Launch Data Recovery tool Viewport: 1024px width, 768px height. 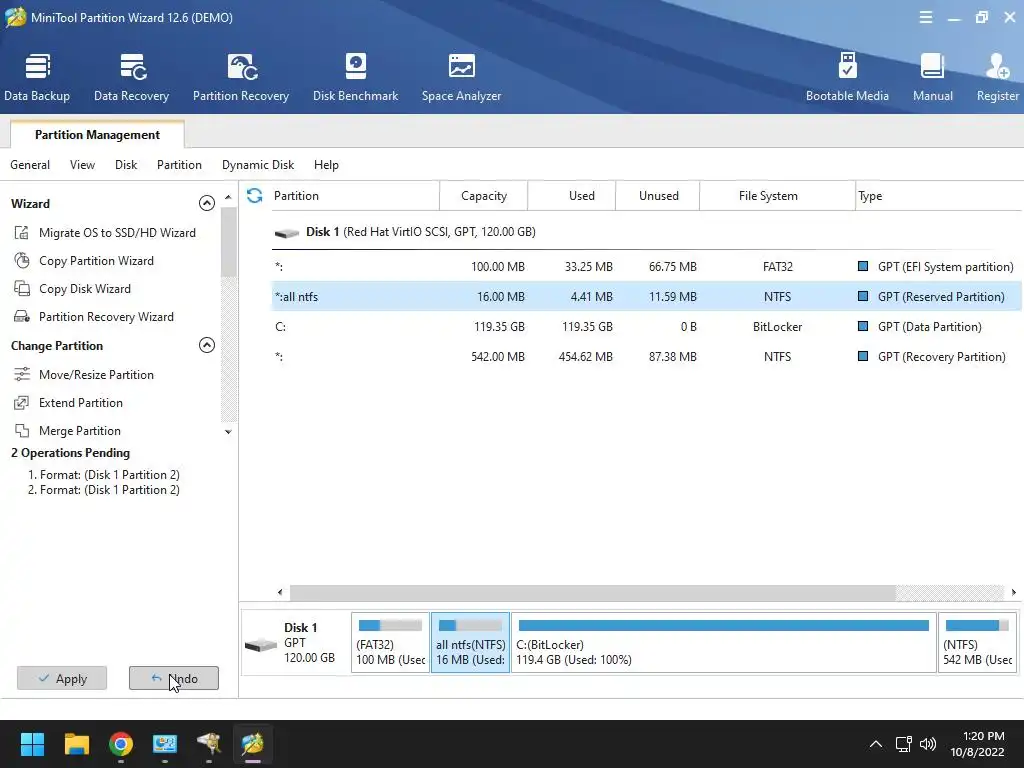[x=131, y=78]
